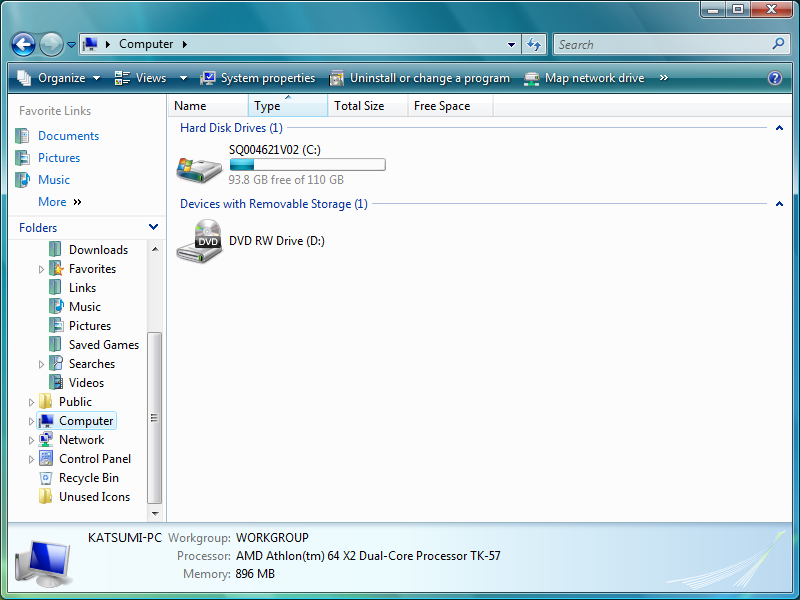Viewport: 800px width, 600px height.
Task: Click the SQ004621V02 (C:) drive label
Action: (x=274, y=150)
